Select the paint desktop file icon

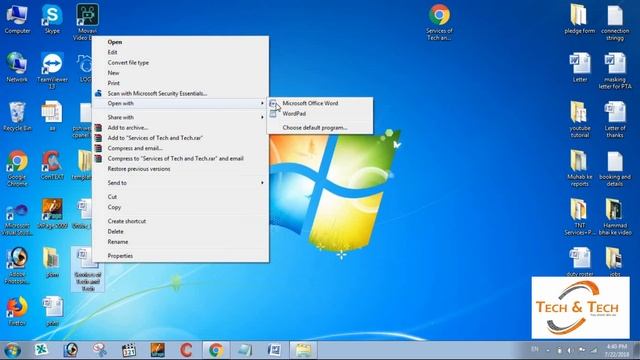pos(52,311)
